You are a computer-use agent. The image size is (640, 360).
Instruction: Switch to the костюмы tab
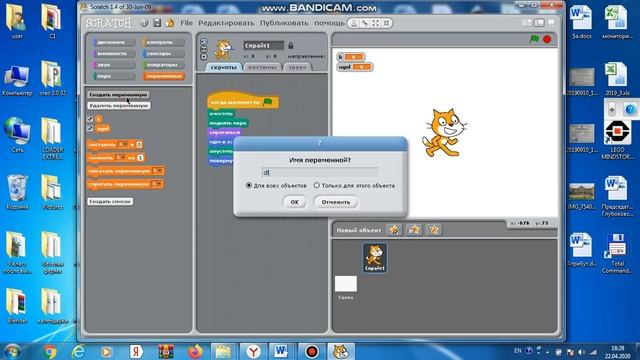262,67
